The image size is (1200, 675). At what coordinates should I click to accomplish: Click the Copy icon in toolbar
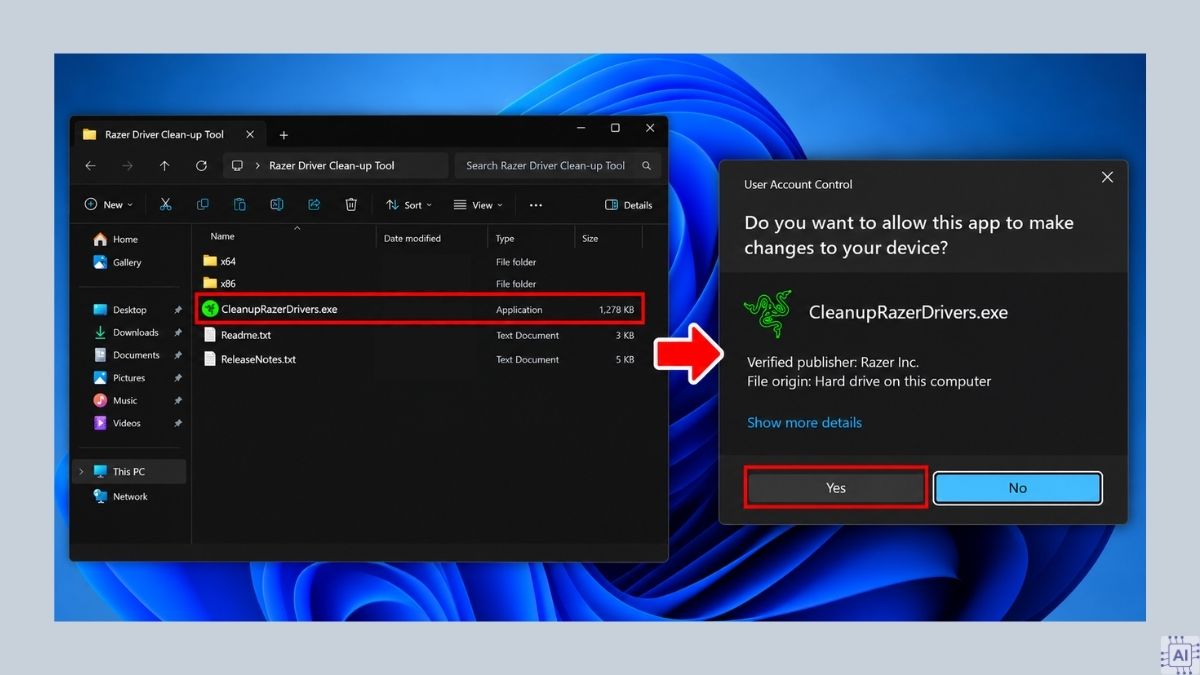coord(203,205)
